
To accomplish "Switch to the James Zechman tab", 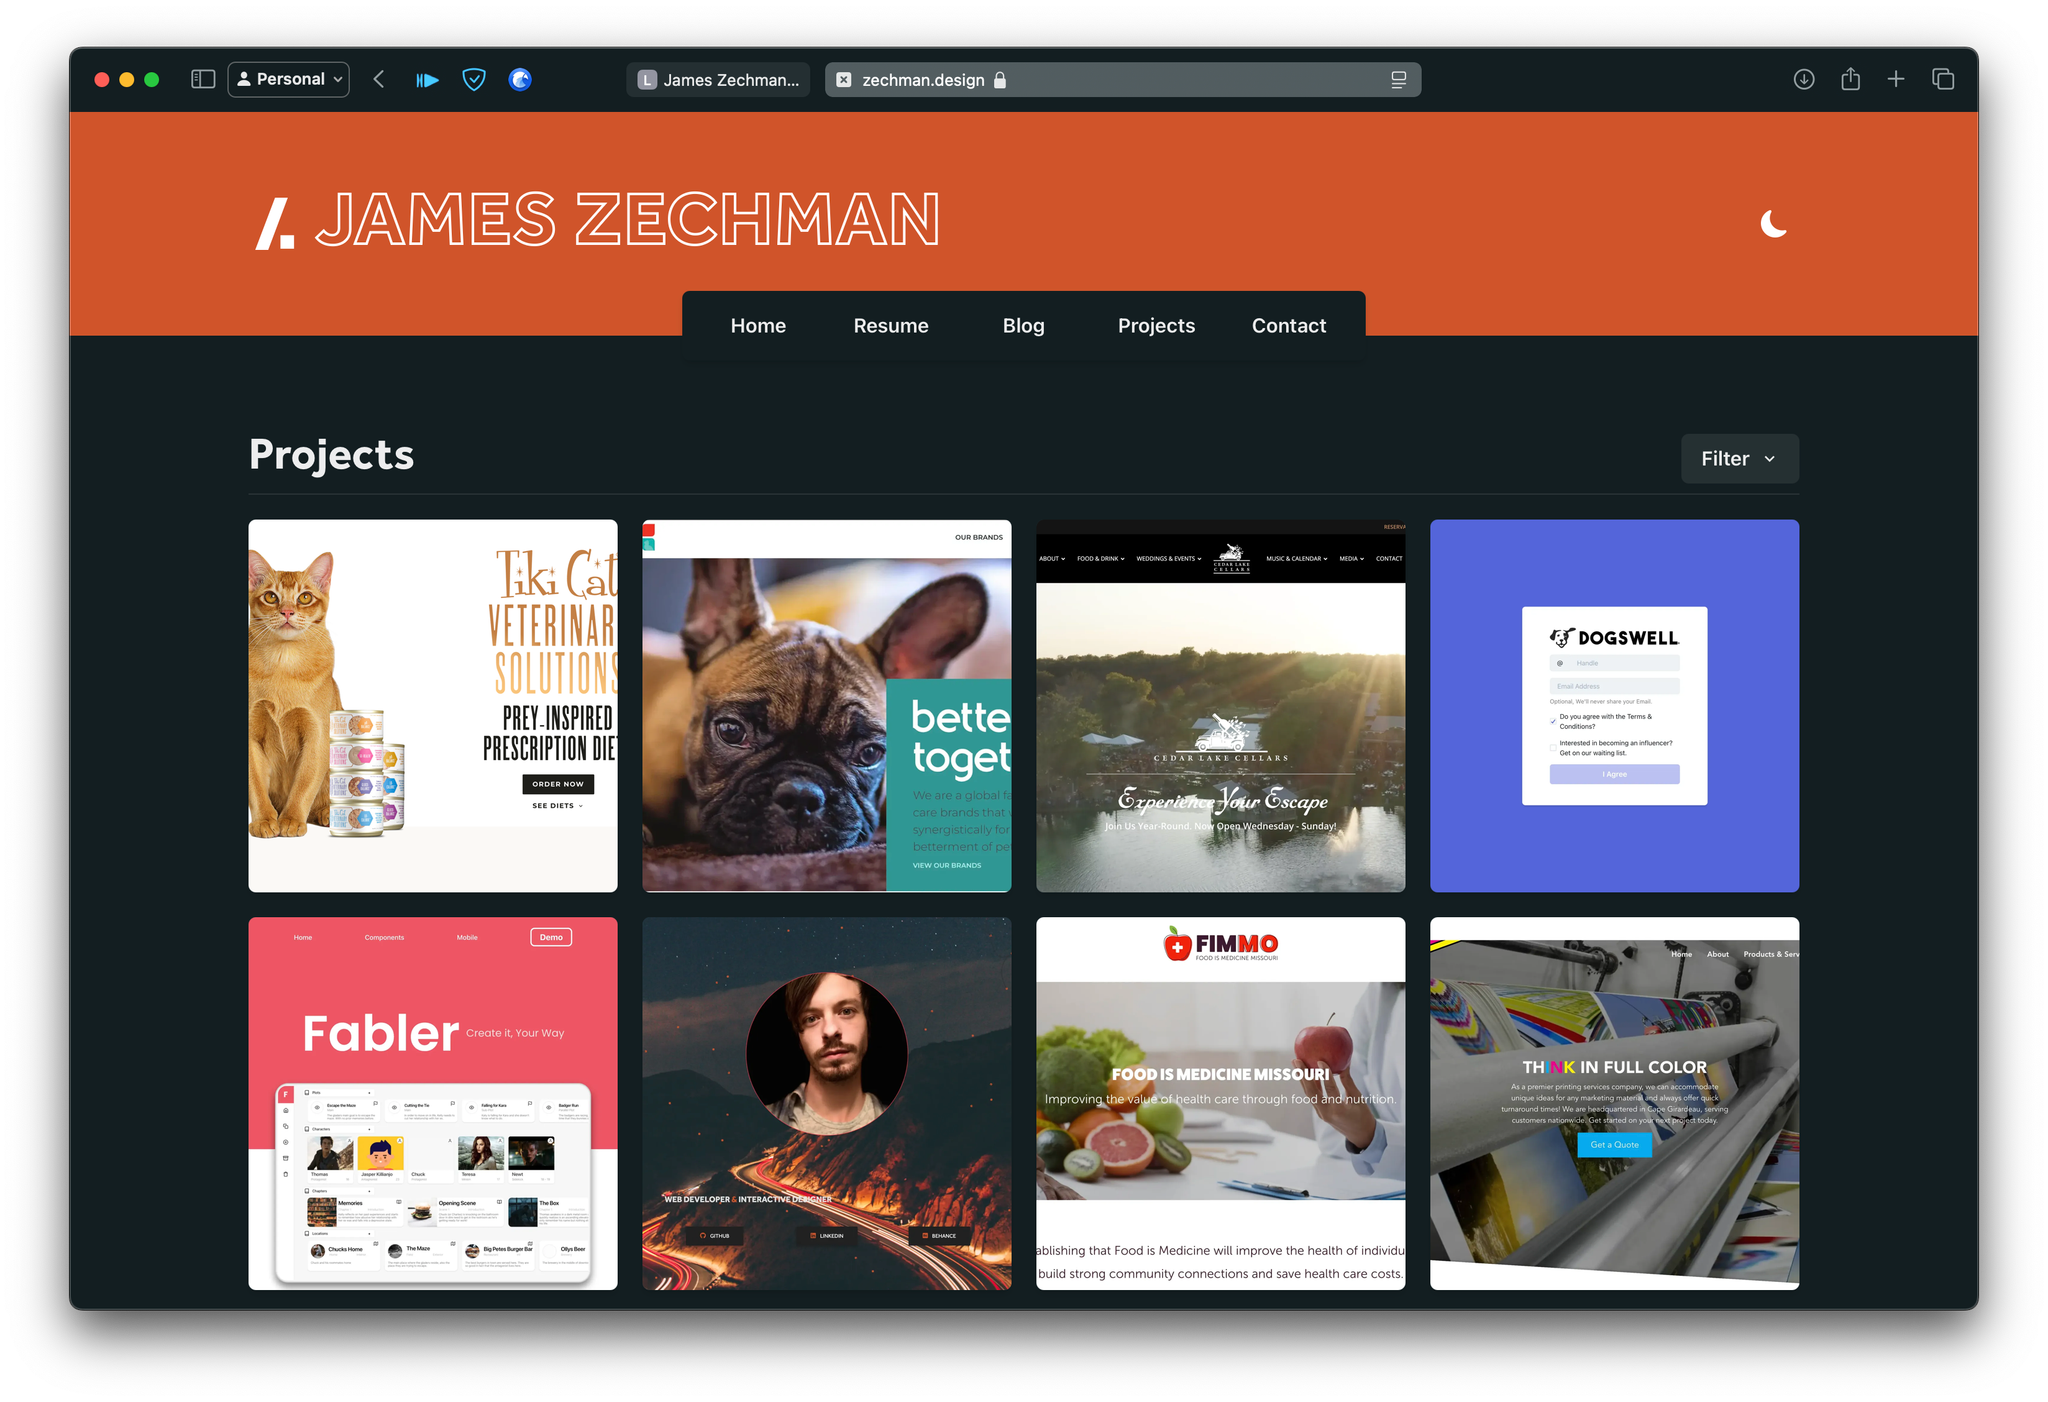I will pos(718,80).
